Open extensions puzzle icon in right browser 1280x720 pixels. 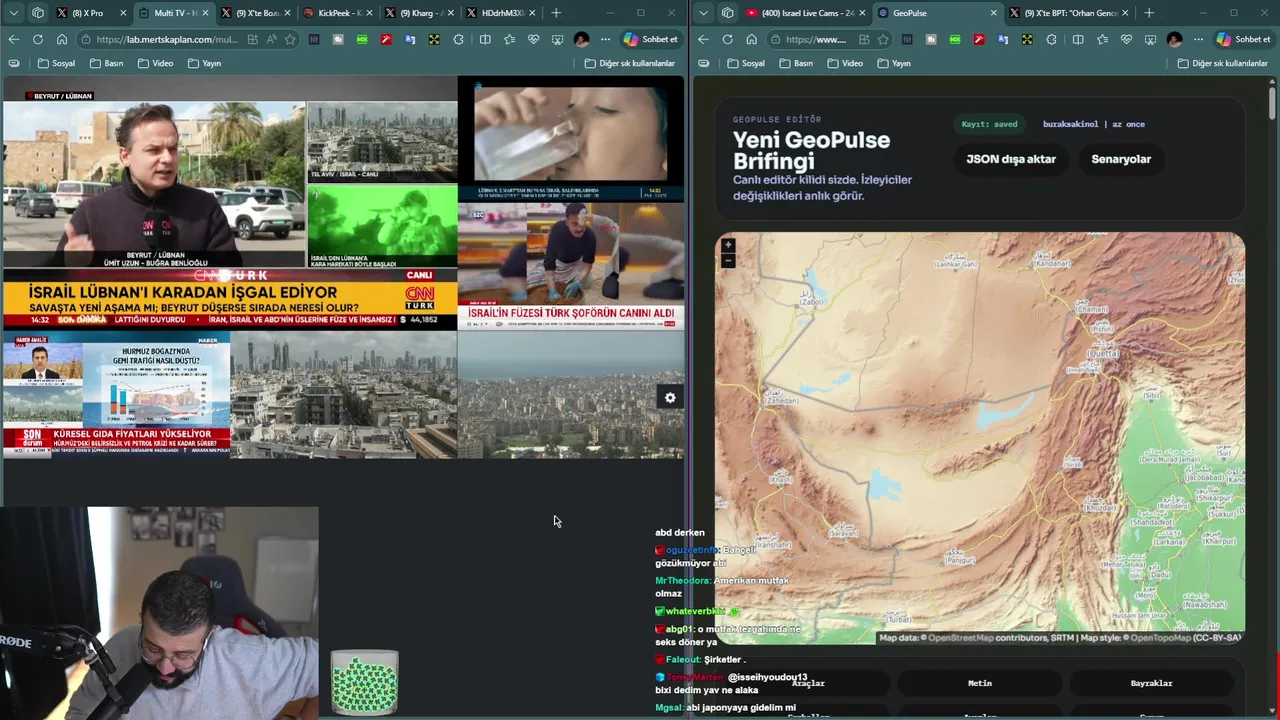point(1051,39)
